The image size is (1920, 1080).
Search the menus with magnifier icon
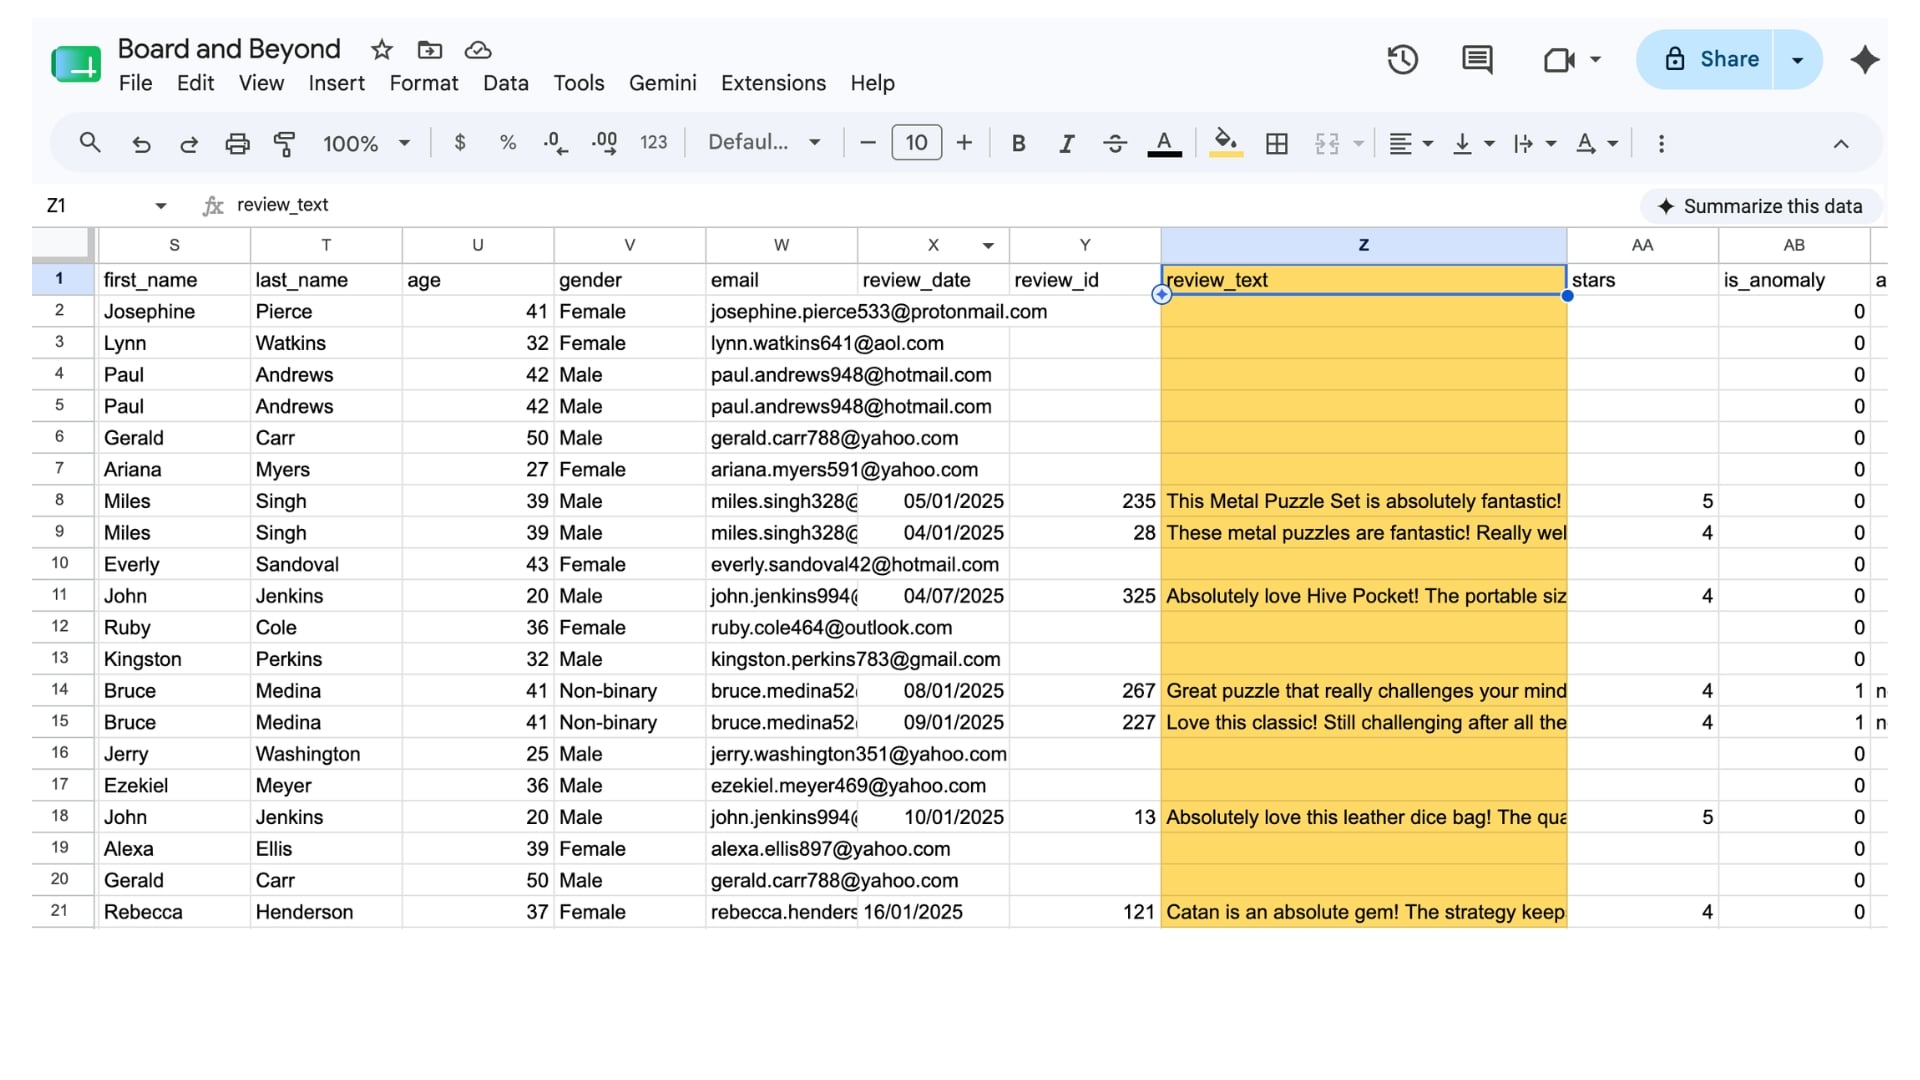tap(90, 143)
